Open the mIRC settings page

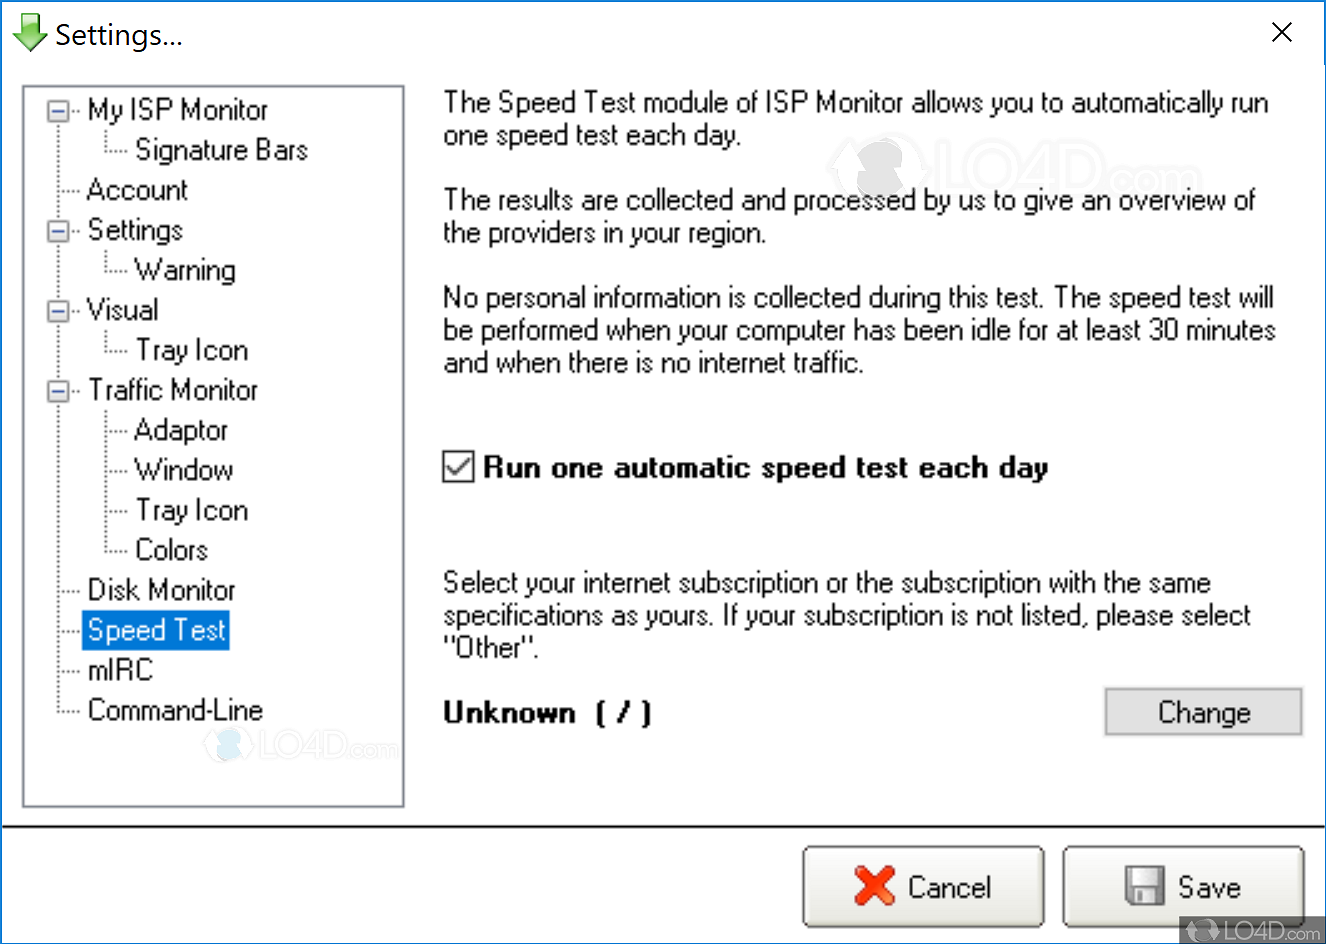(x=119, y=670)
